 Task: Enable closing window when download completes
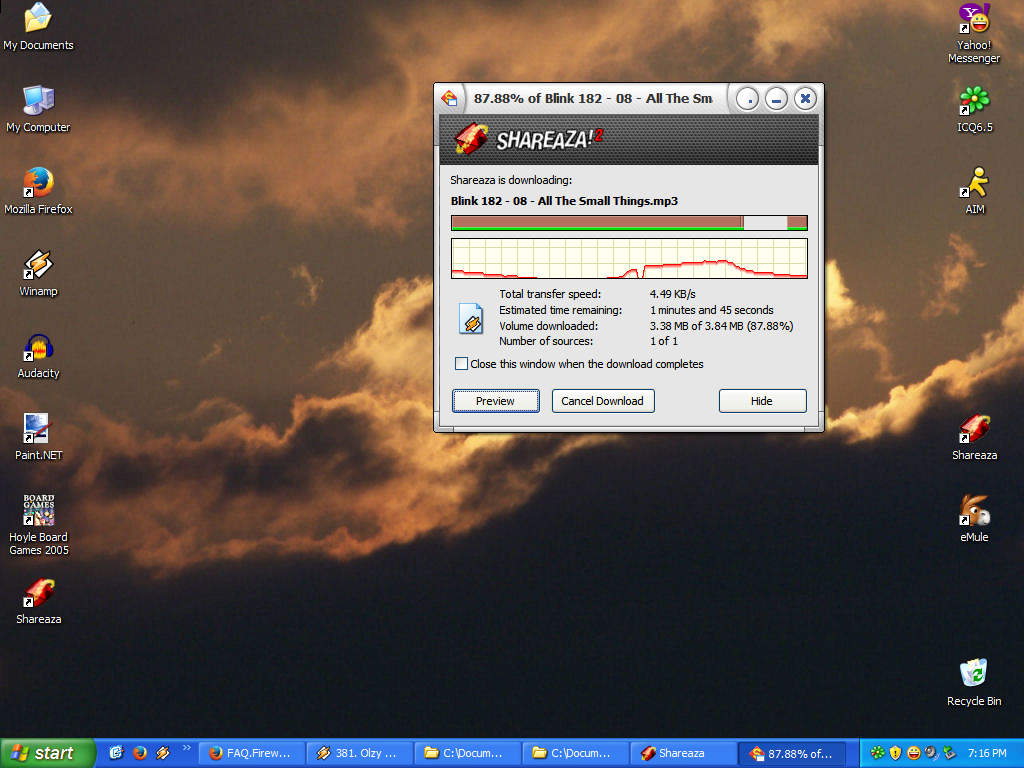461,364
